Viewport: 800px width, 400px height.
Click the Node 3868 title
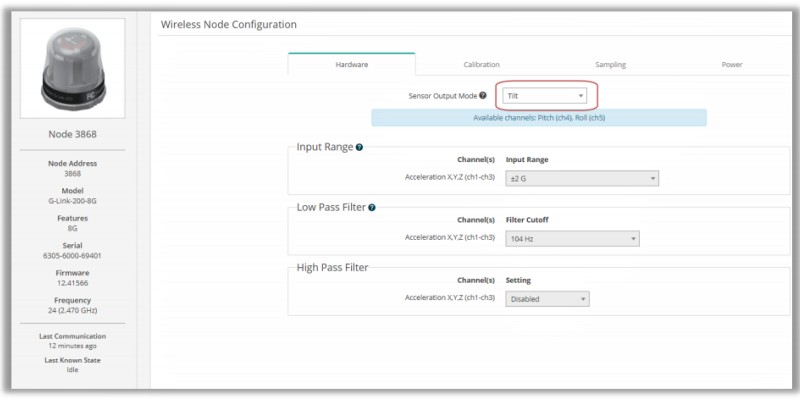(72, 135)
